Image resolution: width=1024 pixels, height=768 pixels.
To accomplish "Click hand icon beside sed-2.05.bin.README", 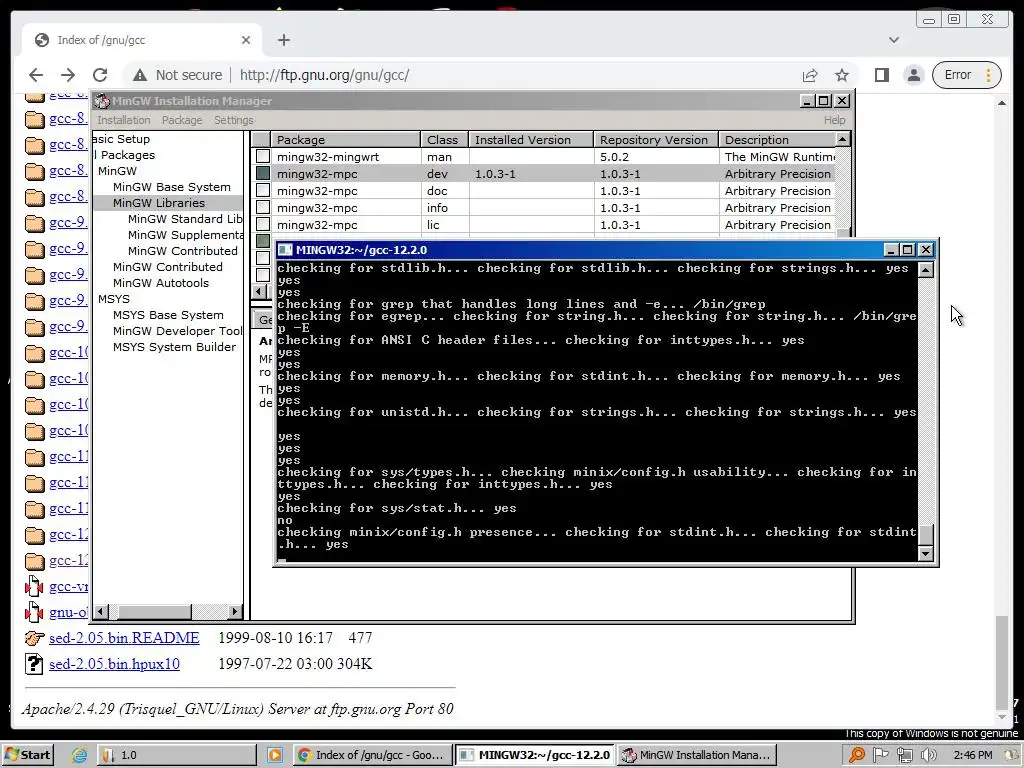I will pos(34,638).
